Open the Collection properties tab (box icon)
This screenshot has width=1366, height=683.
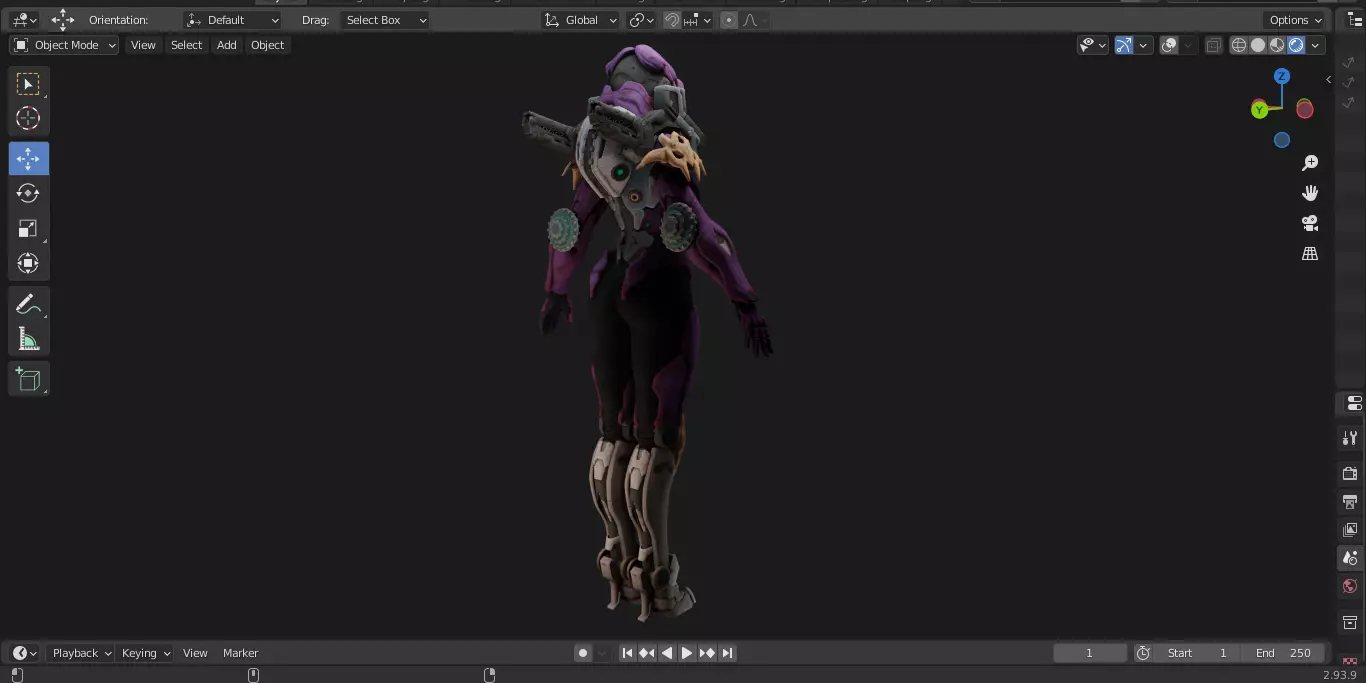pos(1350,622)
